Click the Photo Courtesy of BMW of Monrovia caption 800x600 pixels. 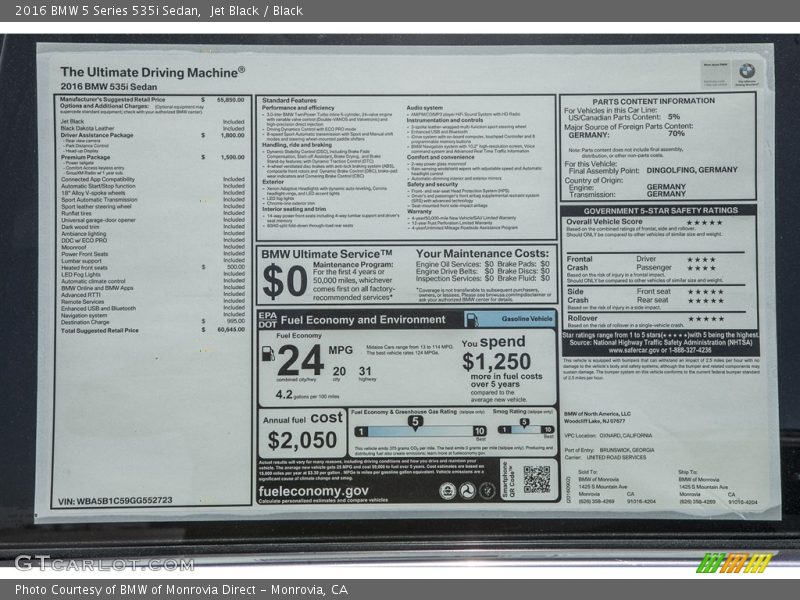[x=181, y=590]
